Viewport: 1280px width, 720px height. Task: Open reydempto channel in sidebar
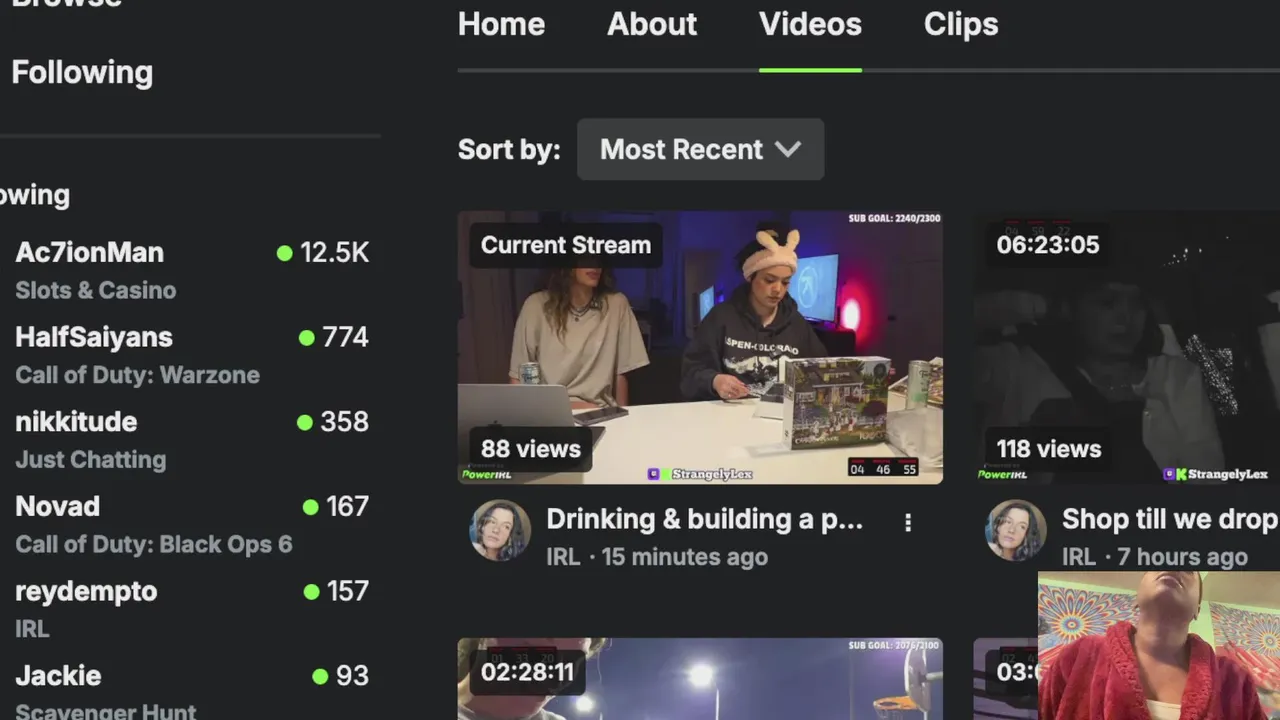tap(86, 591)
